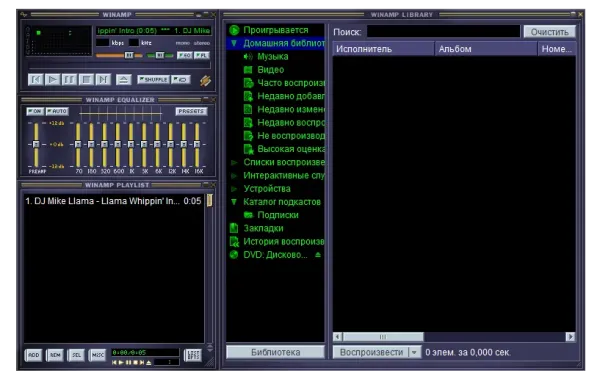Screen dimensions: 600x375
Task: Click the Play button in Winamp main window
Action: 52,80
